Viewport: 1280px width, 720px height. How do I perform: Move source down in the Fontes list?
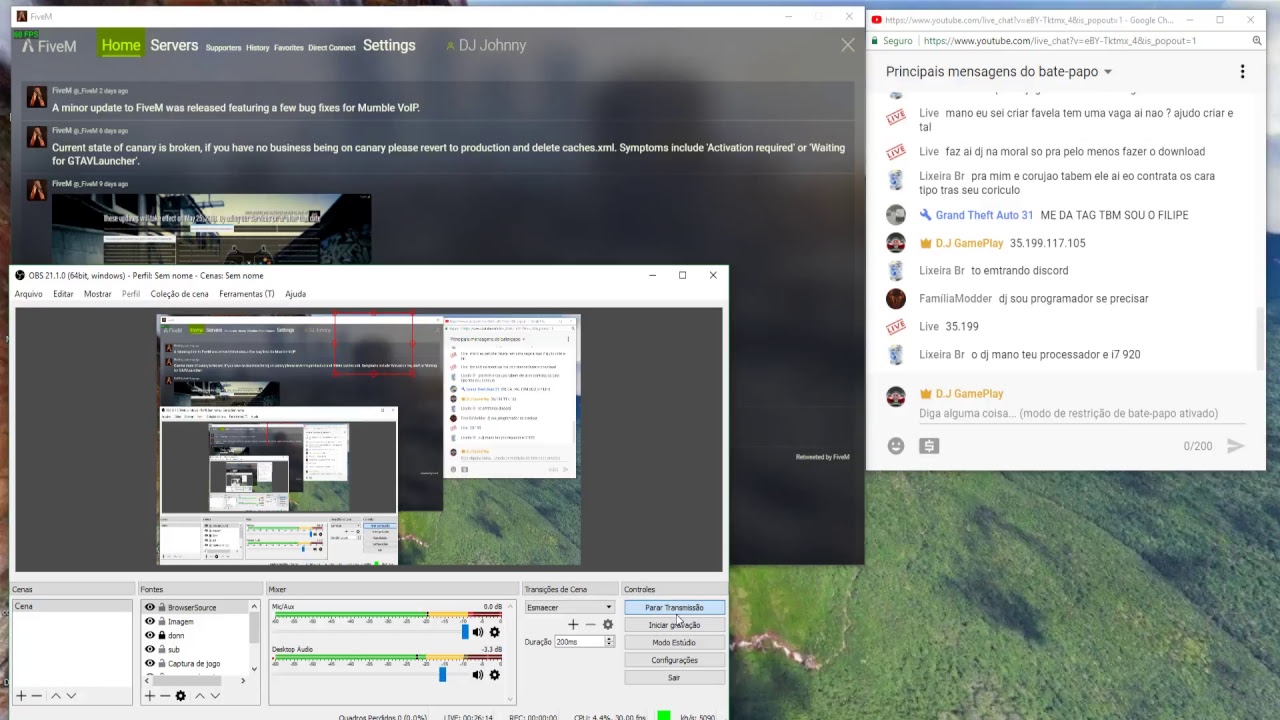[x=214, y=695]
